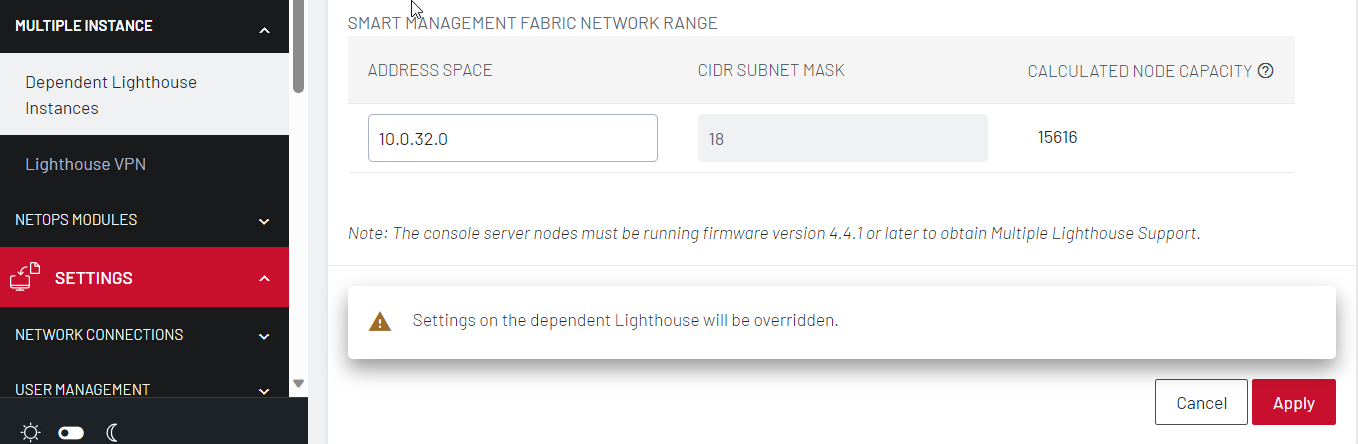Click the CIDR Subnet Mask field
This screenshot has width=1358, height=444.
click(x=842, y=138)
